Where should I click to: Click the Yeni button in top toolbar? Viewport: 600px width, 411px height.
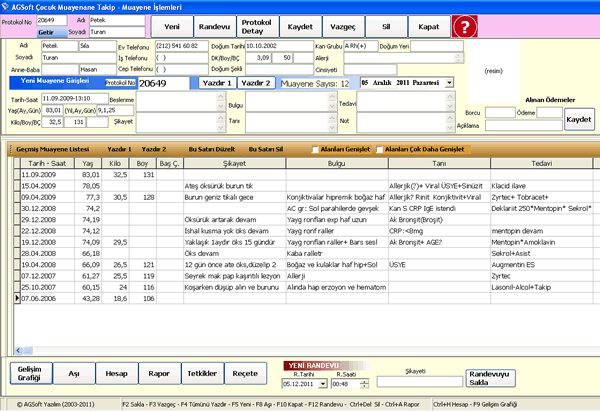coord(173,25)
